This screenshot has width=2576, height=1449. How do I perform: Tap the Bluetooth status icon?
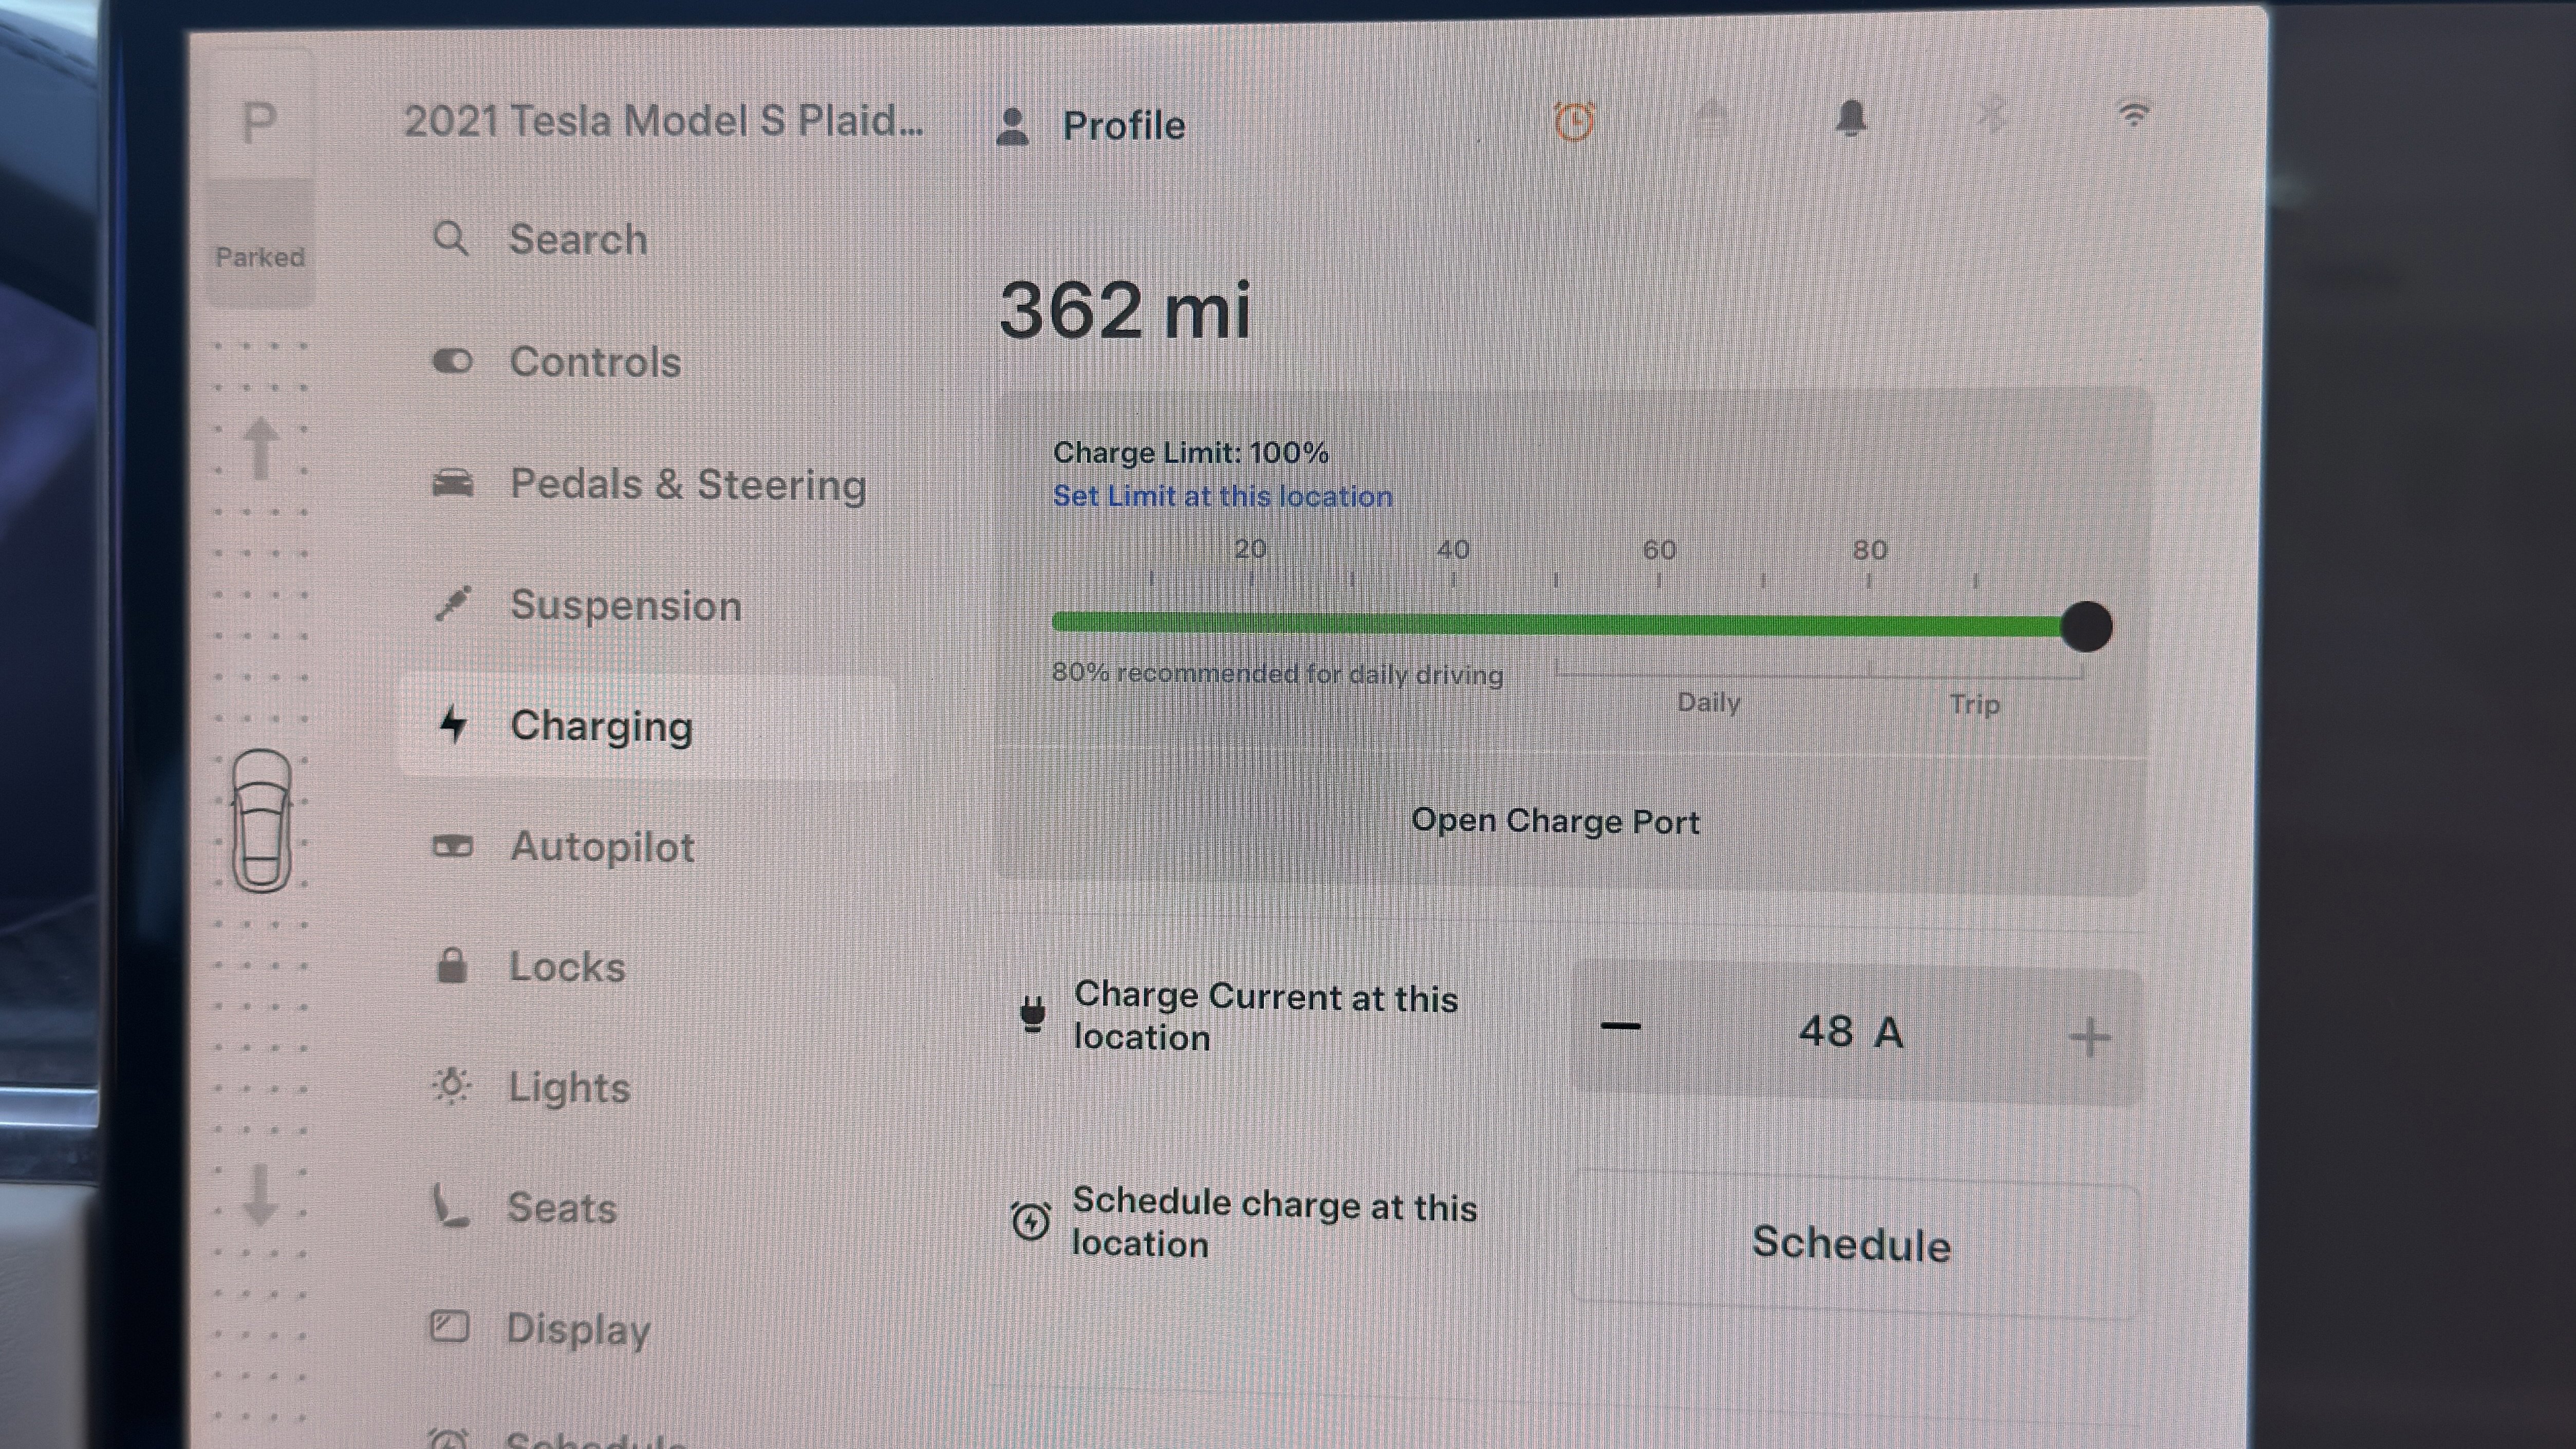pyautogui.click(x=1992, y=117)
